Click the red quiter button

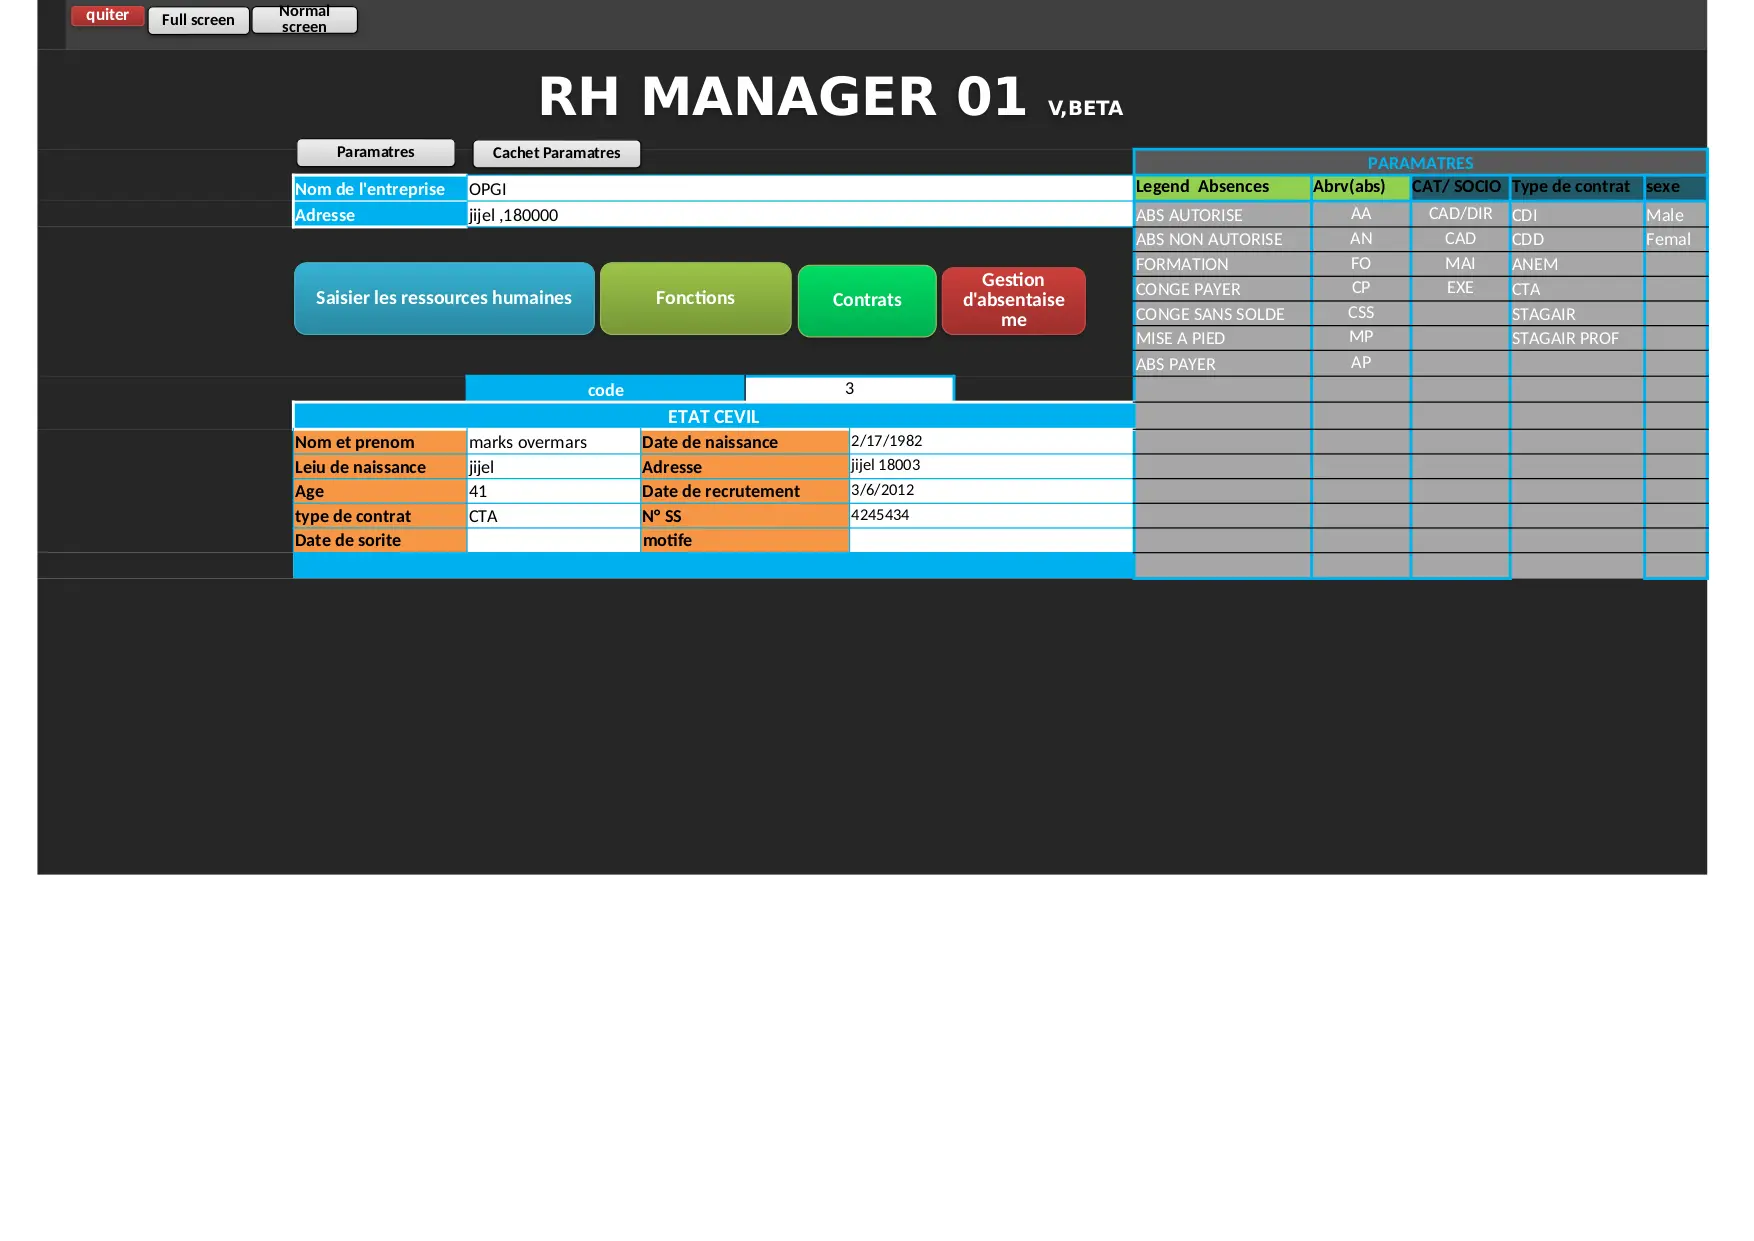[107, 16]
